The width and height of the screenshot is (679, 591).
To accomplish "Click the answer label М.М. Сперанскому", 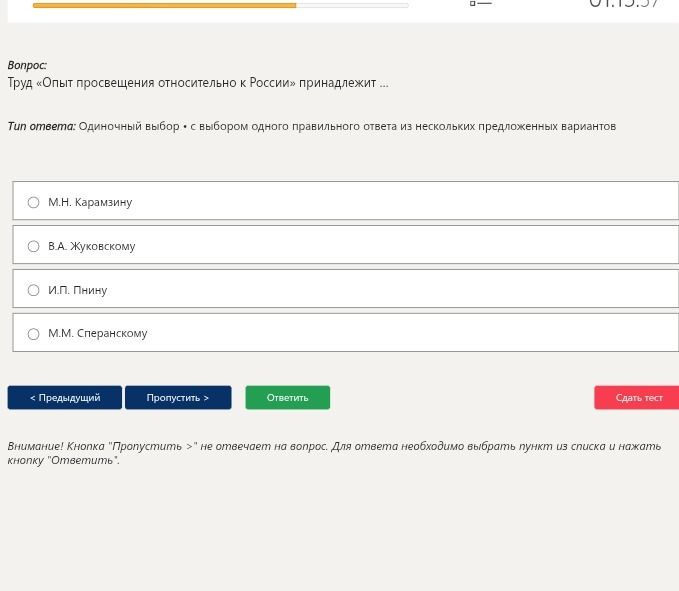I will click(98, 333).
